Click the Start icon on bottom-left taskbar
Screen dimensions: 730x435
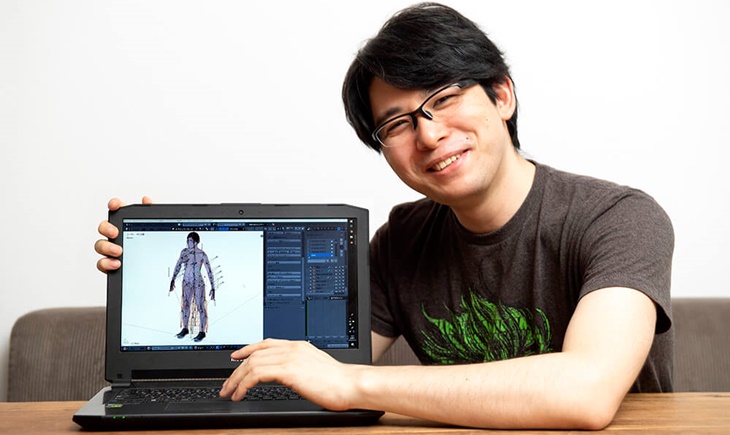pyautogui.click(x=125, y=348)
